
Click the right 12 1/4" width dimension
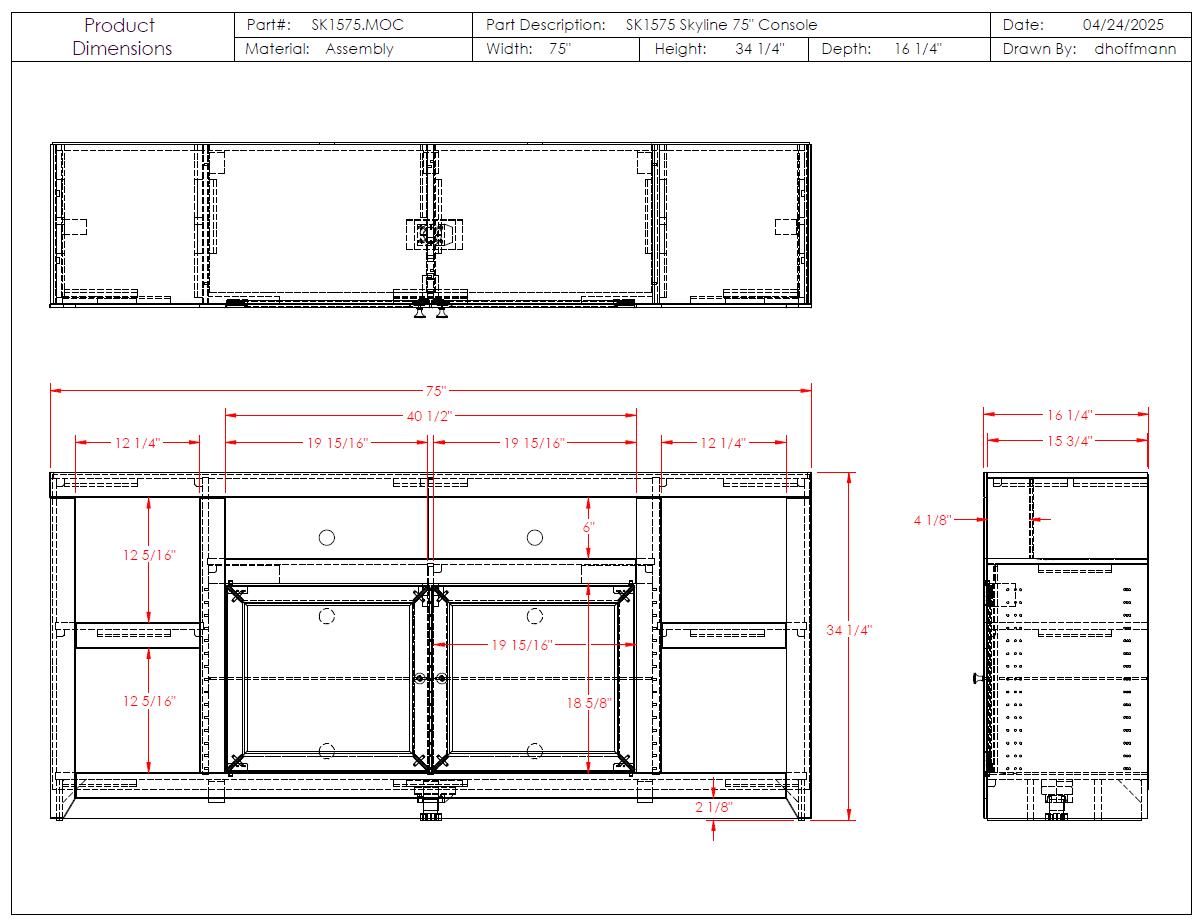point(723,442)
